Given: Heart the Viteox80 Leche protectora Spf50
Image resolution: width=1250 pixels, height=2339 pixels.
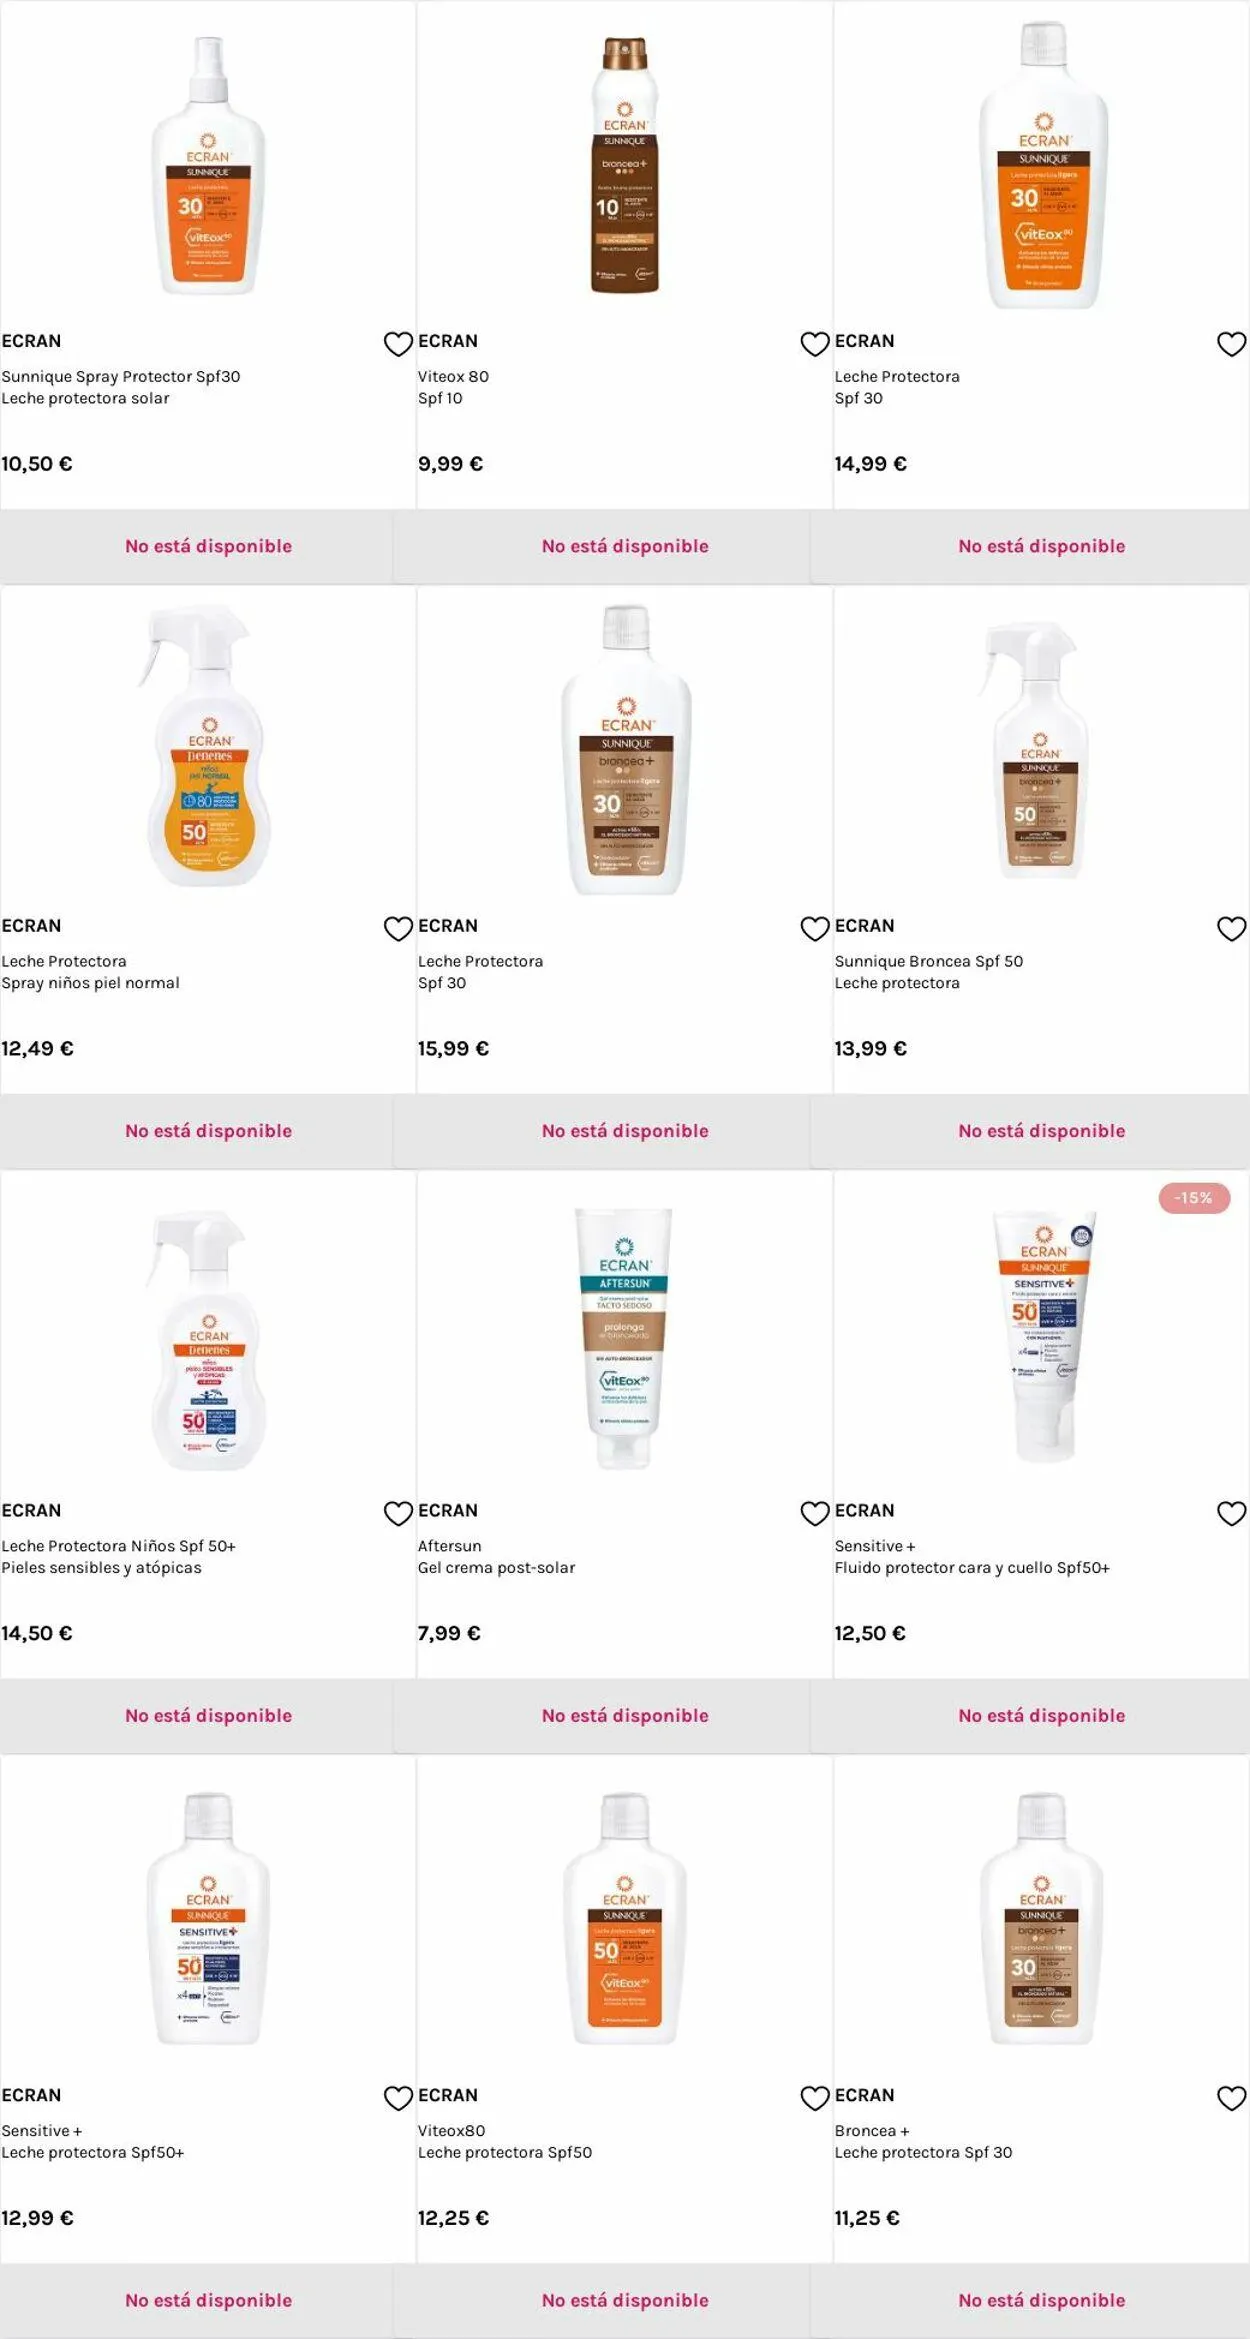Looking at the screenshot, I should click(815, 2098).
